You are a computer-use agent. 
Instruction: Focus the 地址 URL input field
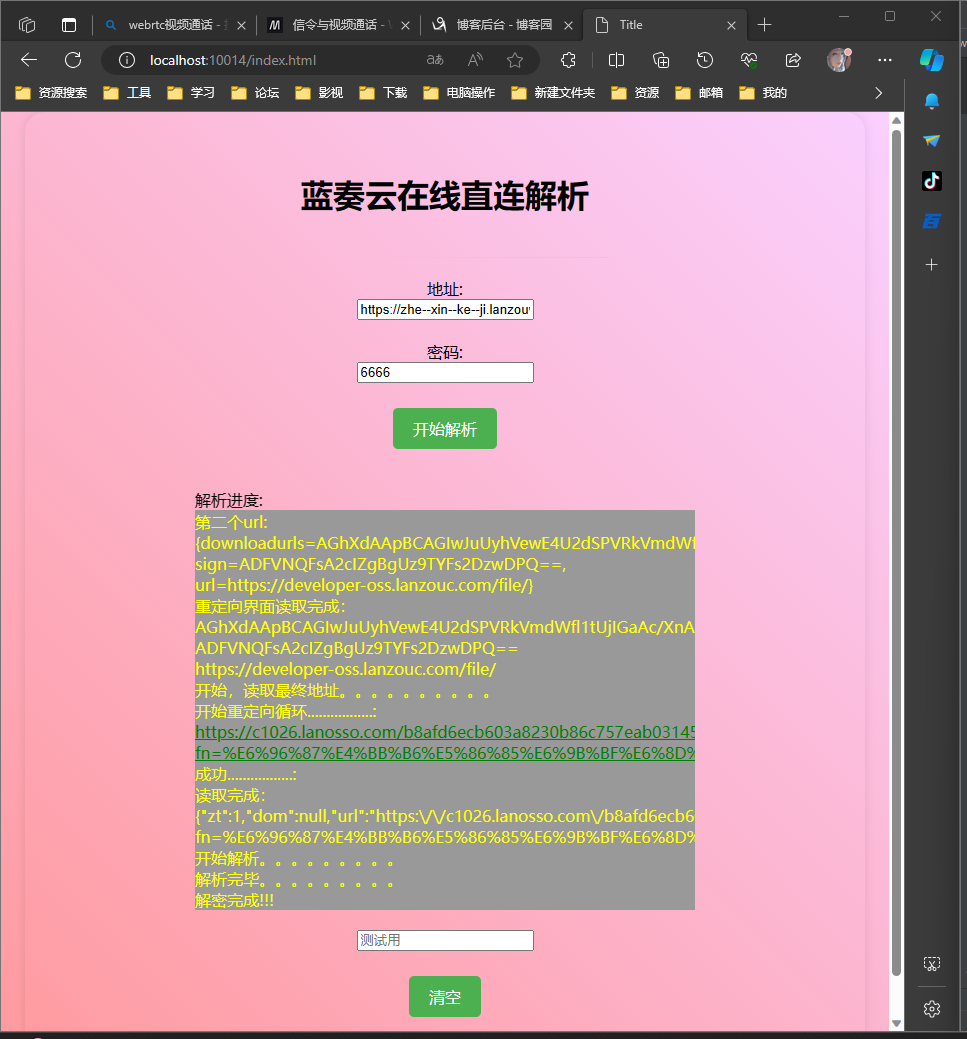445,309
